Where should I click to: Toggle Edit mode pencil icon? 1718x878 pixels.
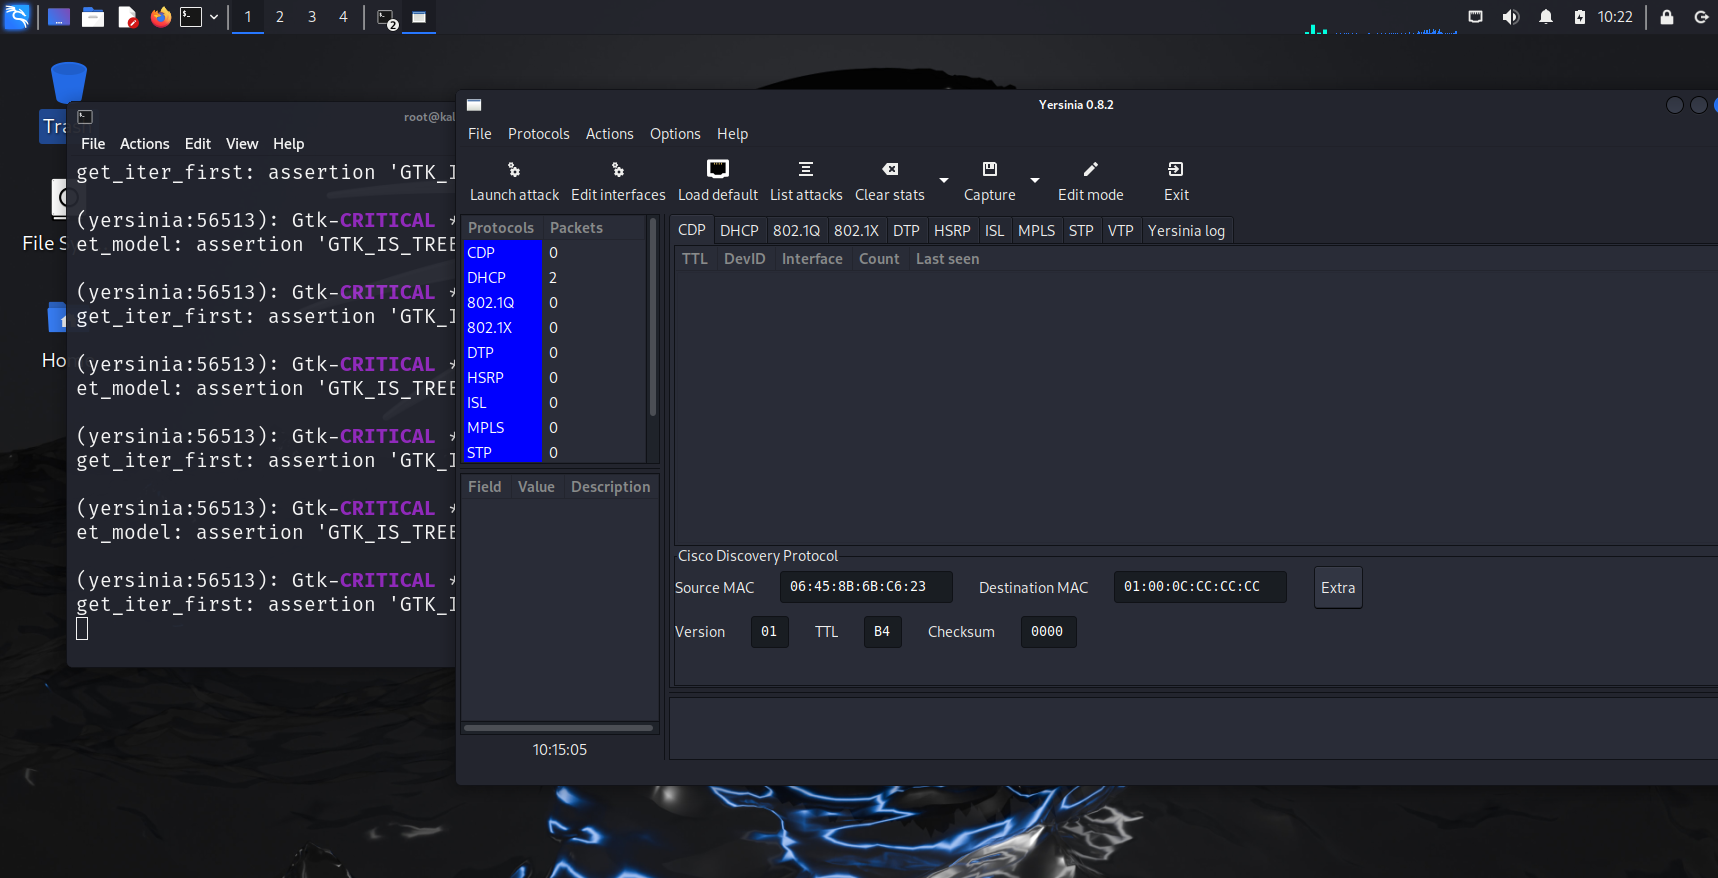click(1090, 170)
